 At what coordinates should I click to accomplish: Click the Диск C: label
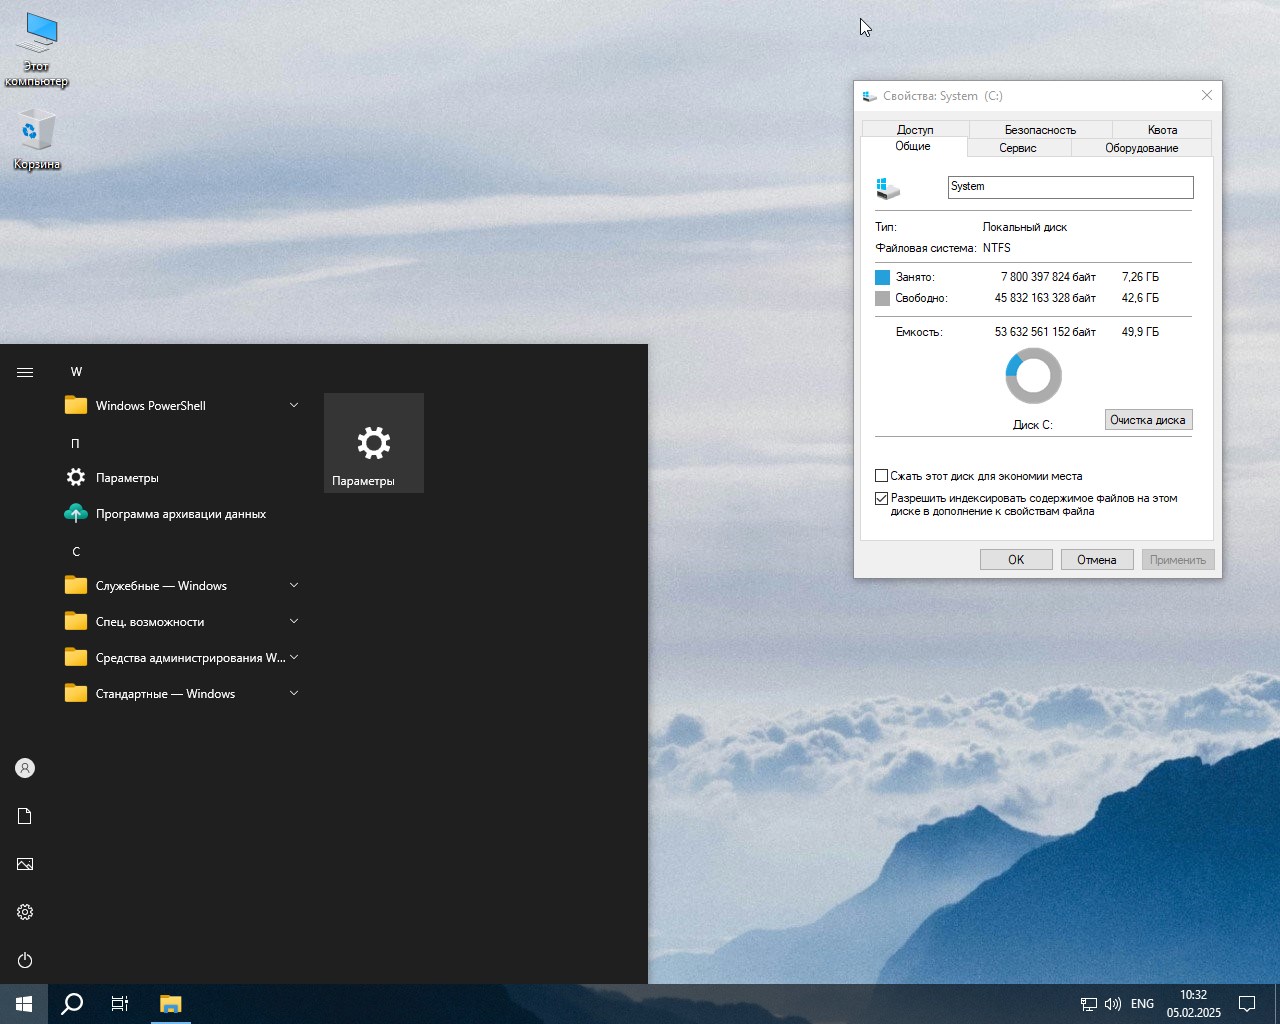tap(1033, 425)
